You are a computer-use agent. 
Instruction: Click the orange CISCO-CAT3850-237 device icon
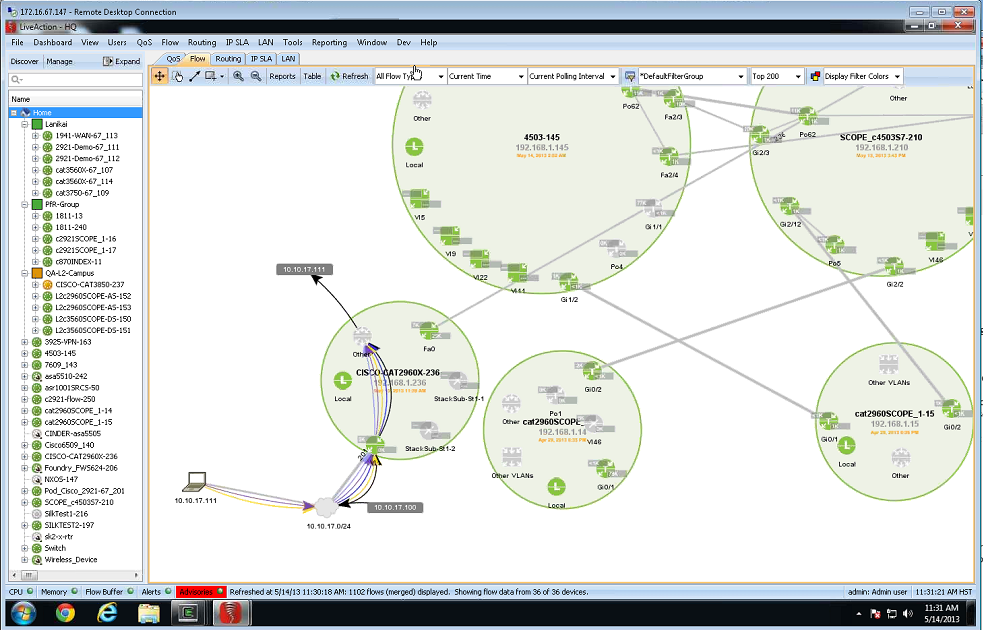(48, 285)
